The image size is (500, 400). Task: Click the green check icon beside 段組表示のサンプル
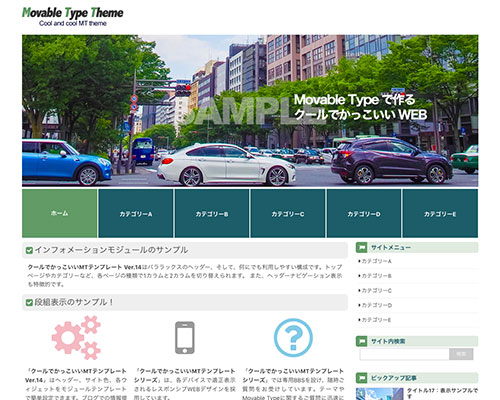[29, 302]
